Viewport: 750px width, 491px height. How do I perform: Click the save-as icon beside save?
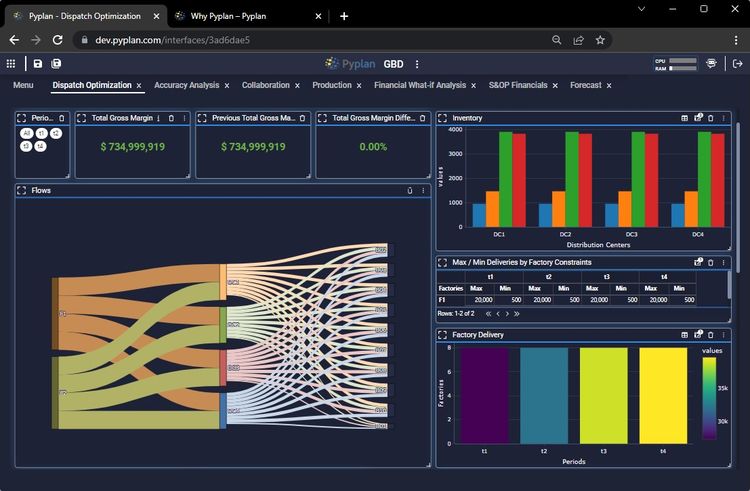pyautogui.click(x=56, y=63)
